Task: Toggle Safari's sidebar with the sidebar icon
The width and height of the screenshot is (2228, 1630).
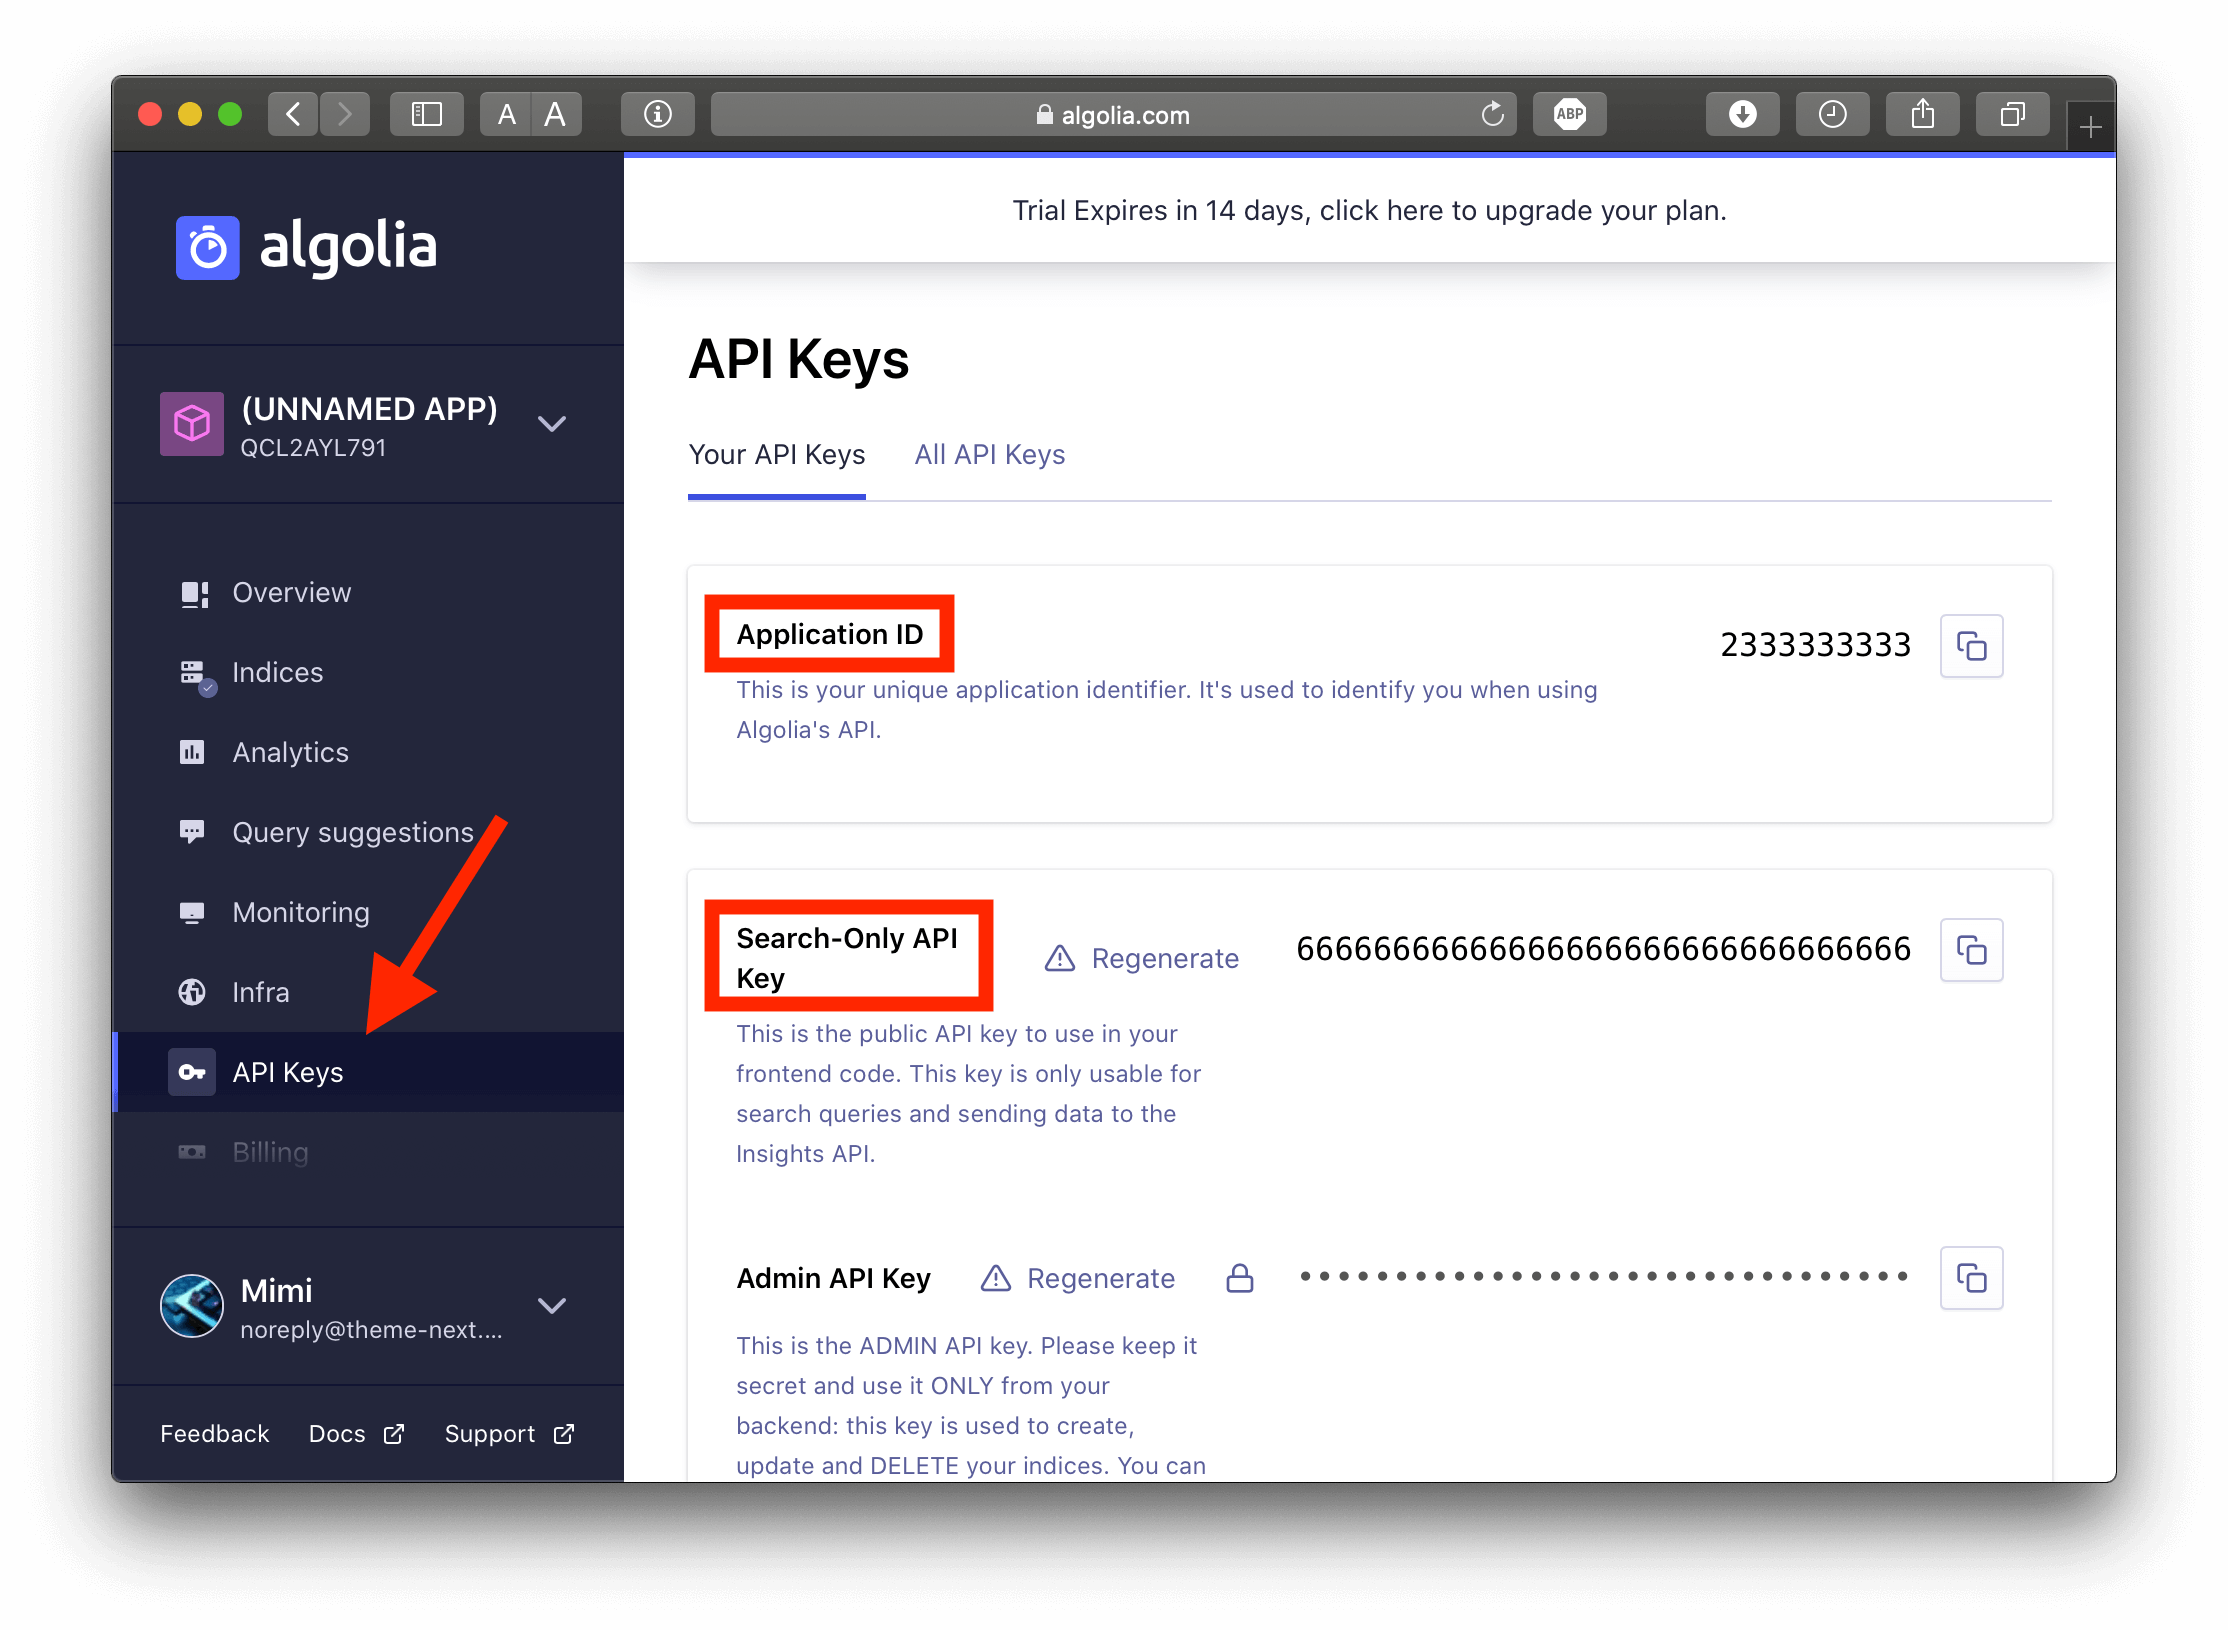Action: coord(426,113)
